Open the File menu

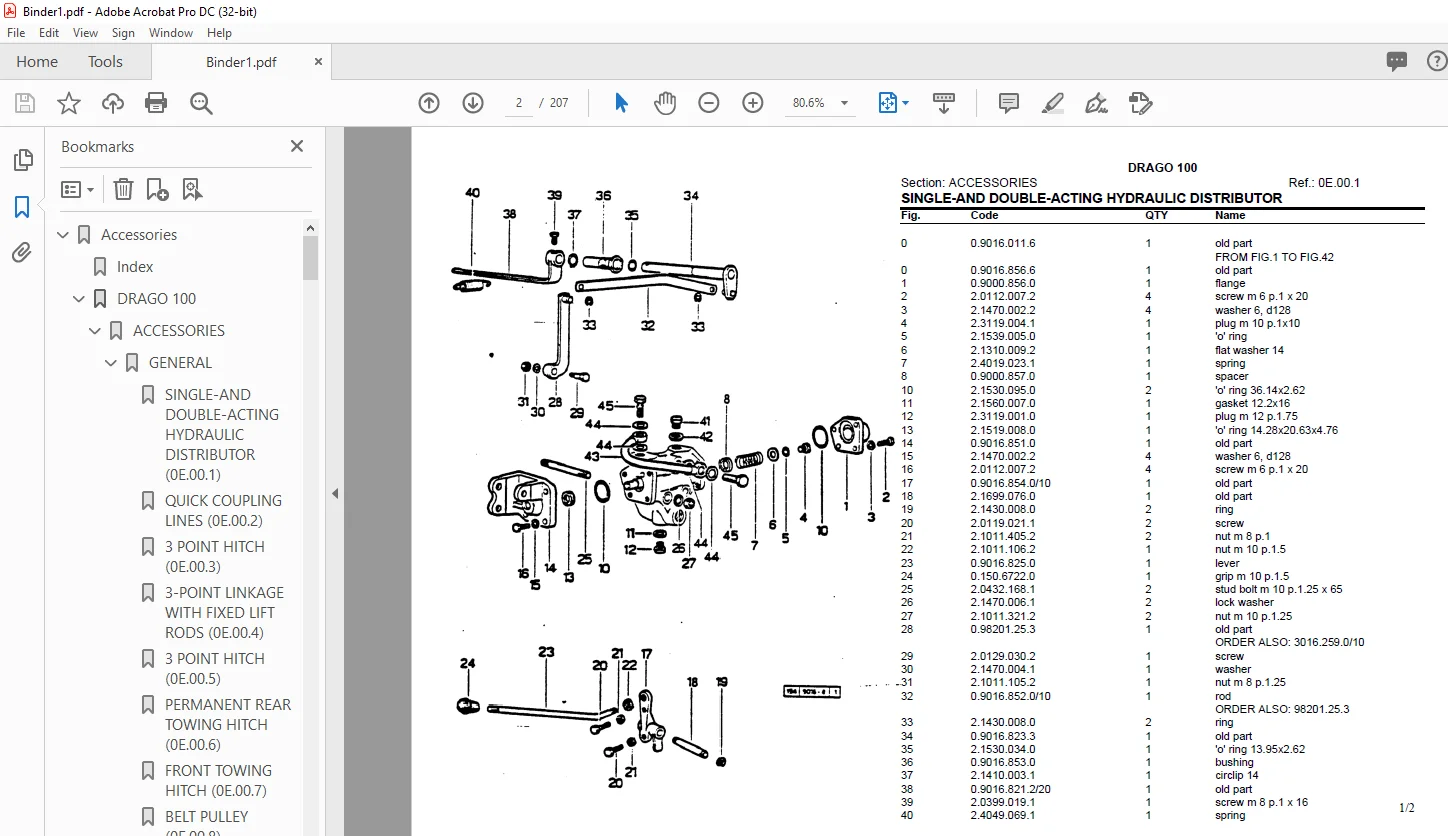point(16,33)
